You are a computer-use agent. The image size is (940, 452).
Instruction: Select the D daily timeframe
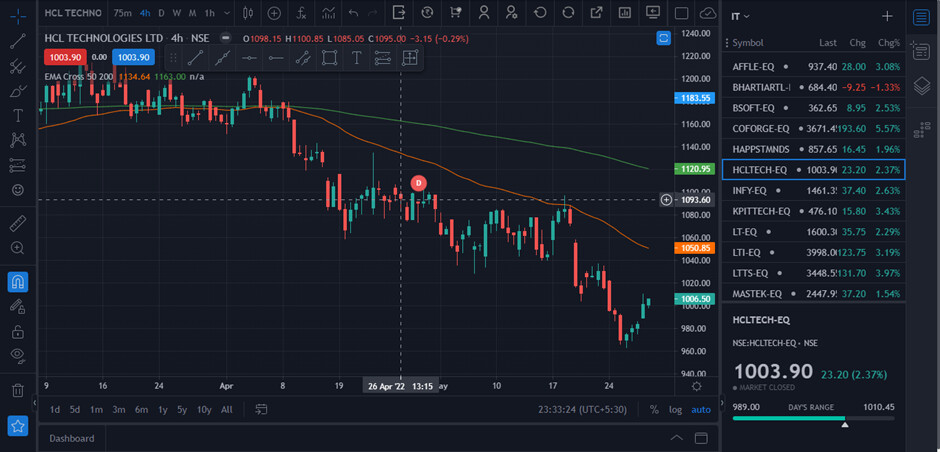[161, 13]
